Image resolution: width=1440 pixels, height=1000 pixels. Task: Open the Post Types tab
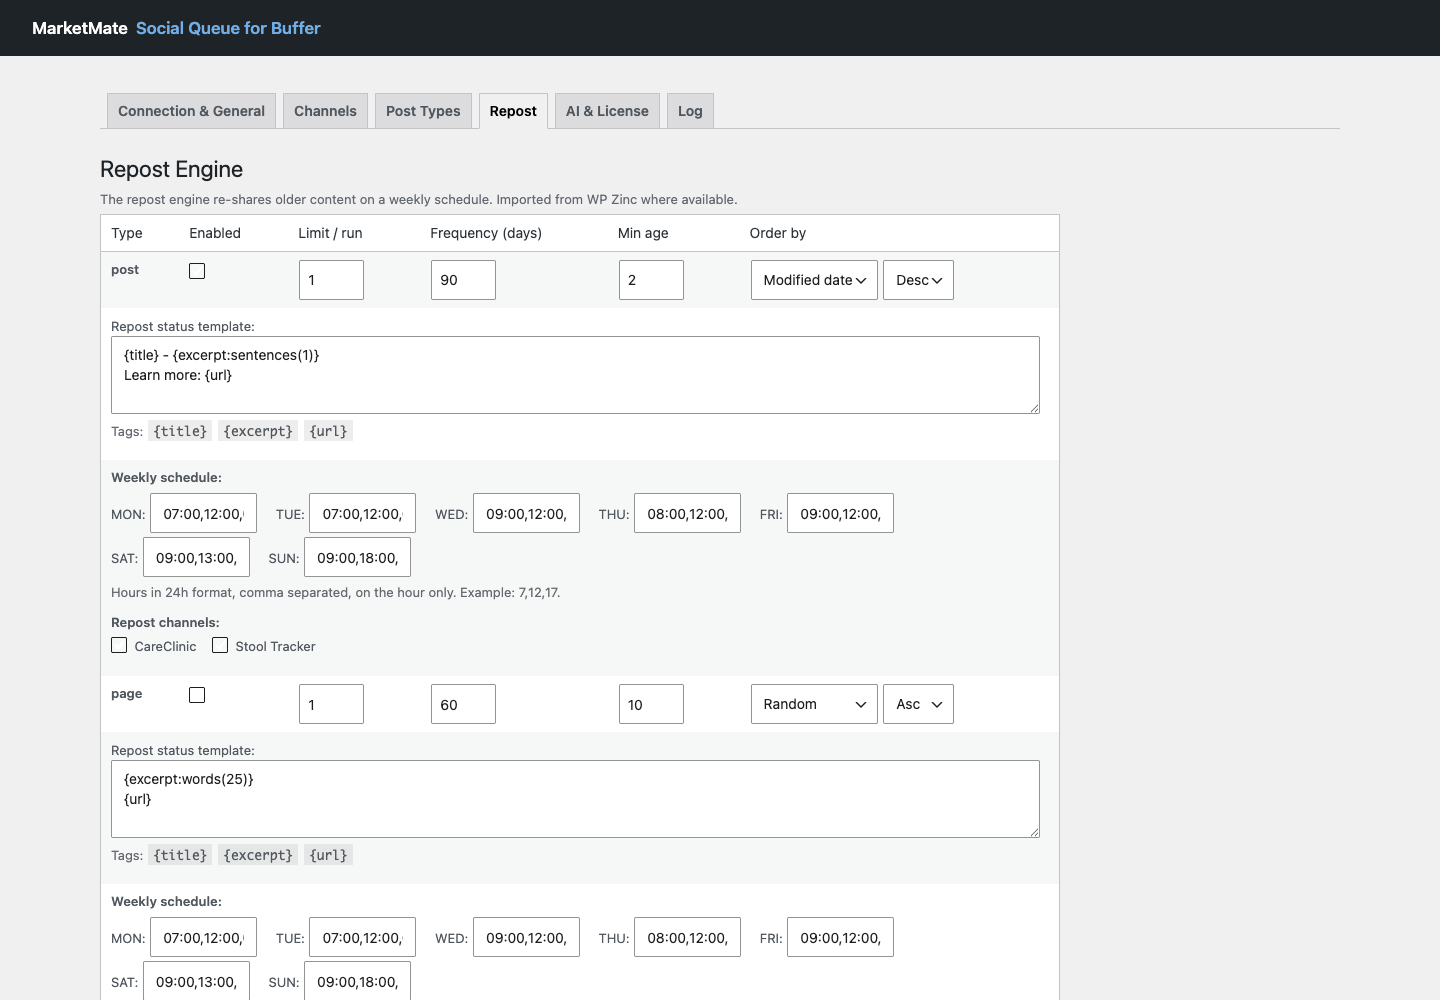[x=423, y=111]
